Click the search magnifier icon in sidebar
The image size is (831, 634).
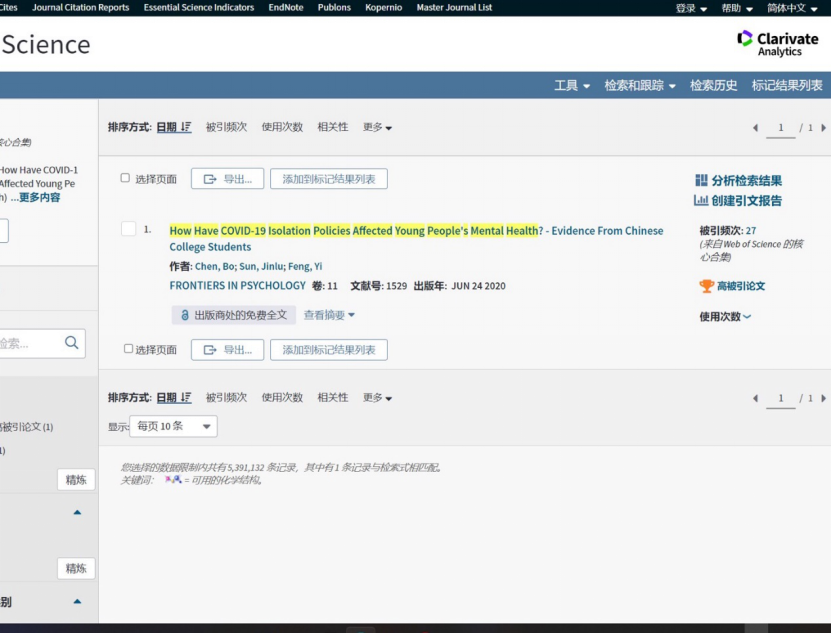coord(71,343)
